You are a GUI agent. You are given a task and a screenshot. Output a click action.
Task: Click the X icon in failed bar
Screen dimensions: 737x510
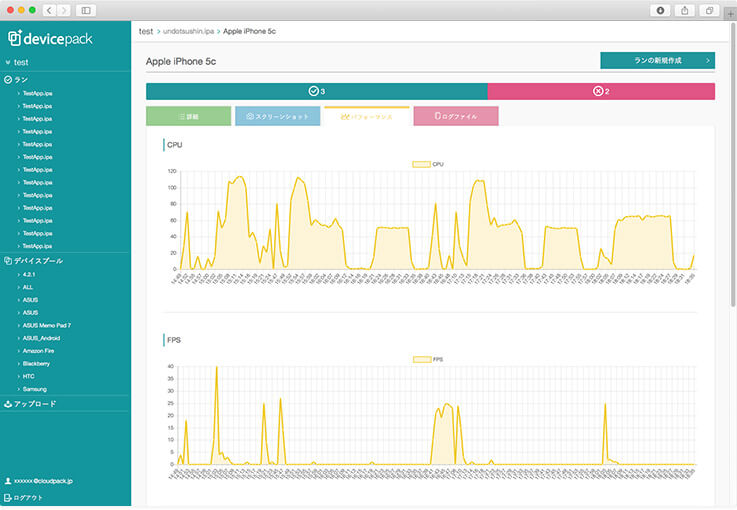[x=598, y=91]
